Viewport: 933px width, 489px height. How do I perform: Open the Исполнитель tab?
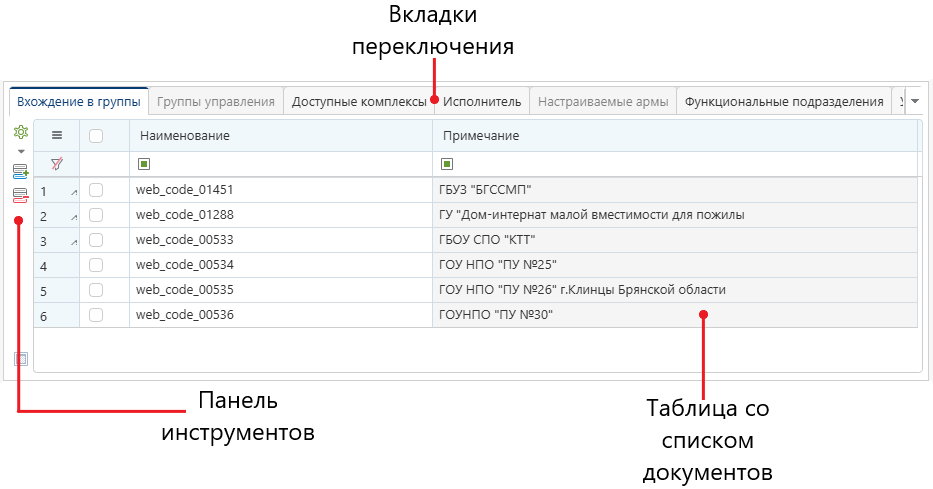pyautogui.click(x=482, y=102)
